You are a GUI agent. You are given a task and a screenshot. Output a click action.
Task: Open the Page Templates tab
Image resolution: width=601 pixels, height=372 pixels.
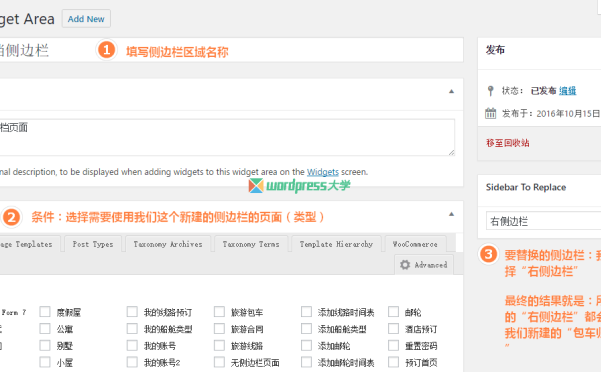click(x=29, y=244)
